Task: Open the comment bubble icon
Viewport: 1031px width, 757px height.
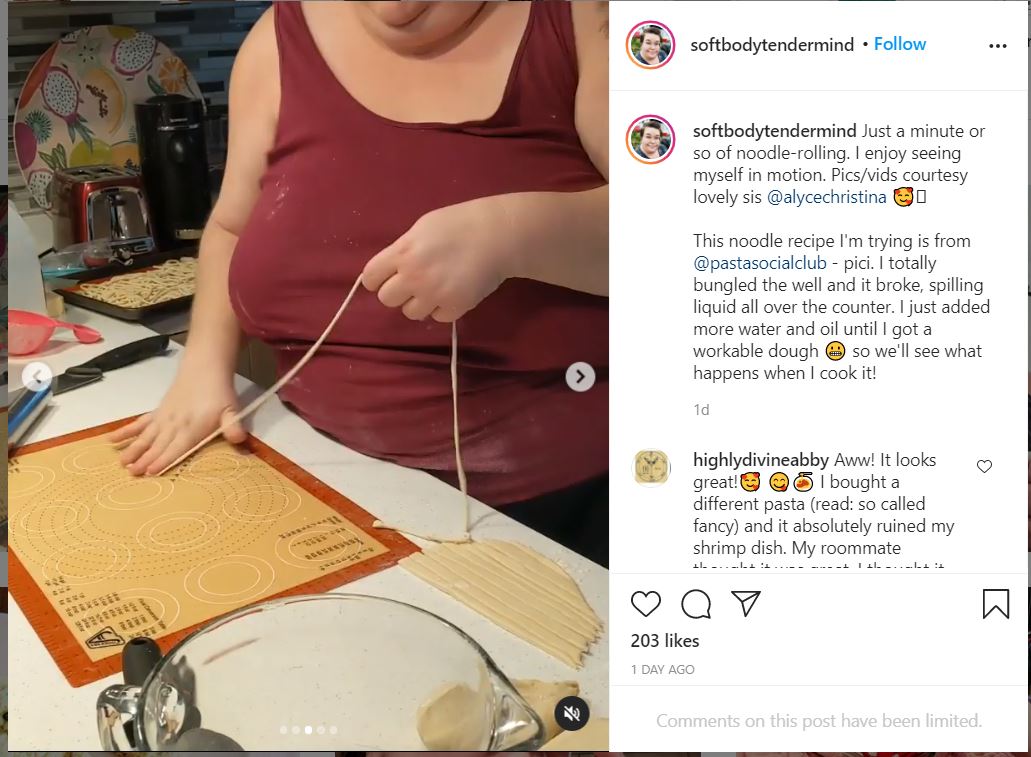Action: click(x=696, y=603)
